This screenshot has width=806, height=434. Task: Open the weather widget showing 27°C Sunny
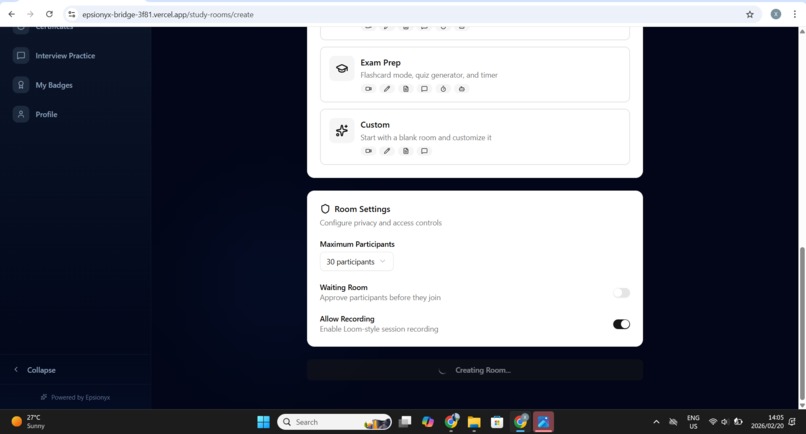point(28,422)
